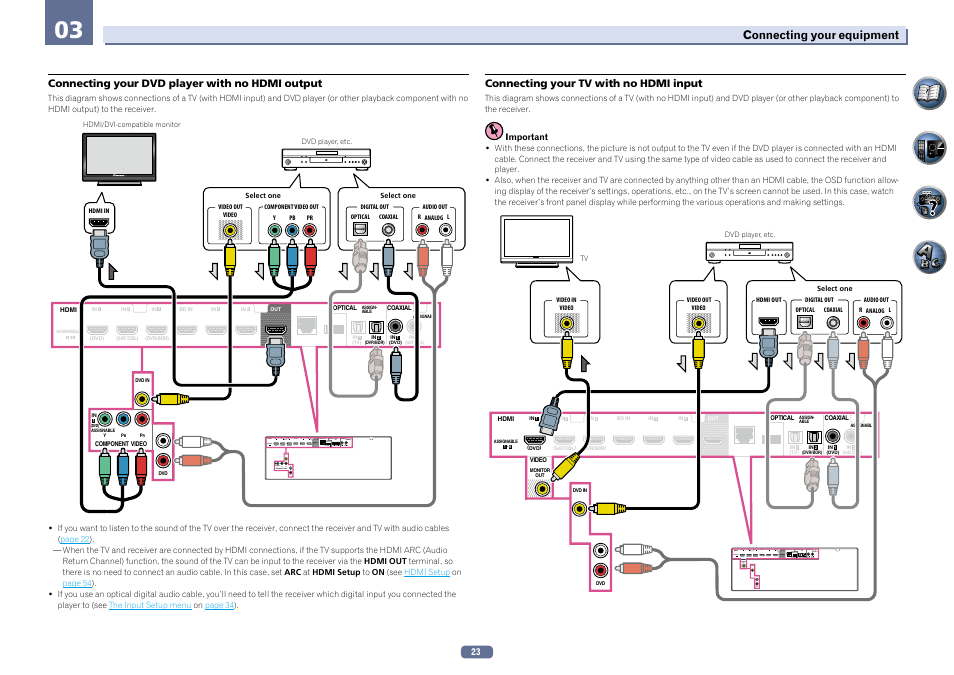Click the 'MONITOR OUT' label on right receiver panel

(x=540, y=472)
